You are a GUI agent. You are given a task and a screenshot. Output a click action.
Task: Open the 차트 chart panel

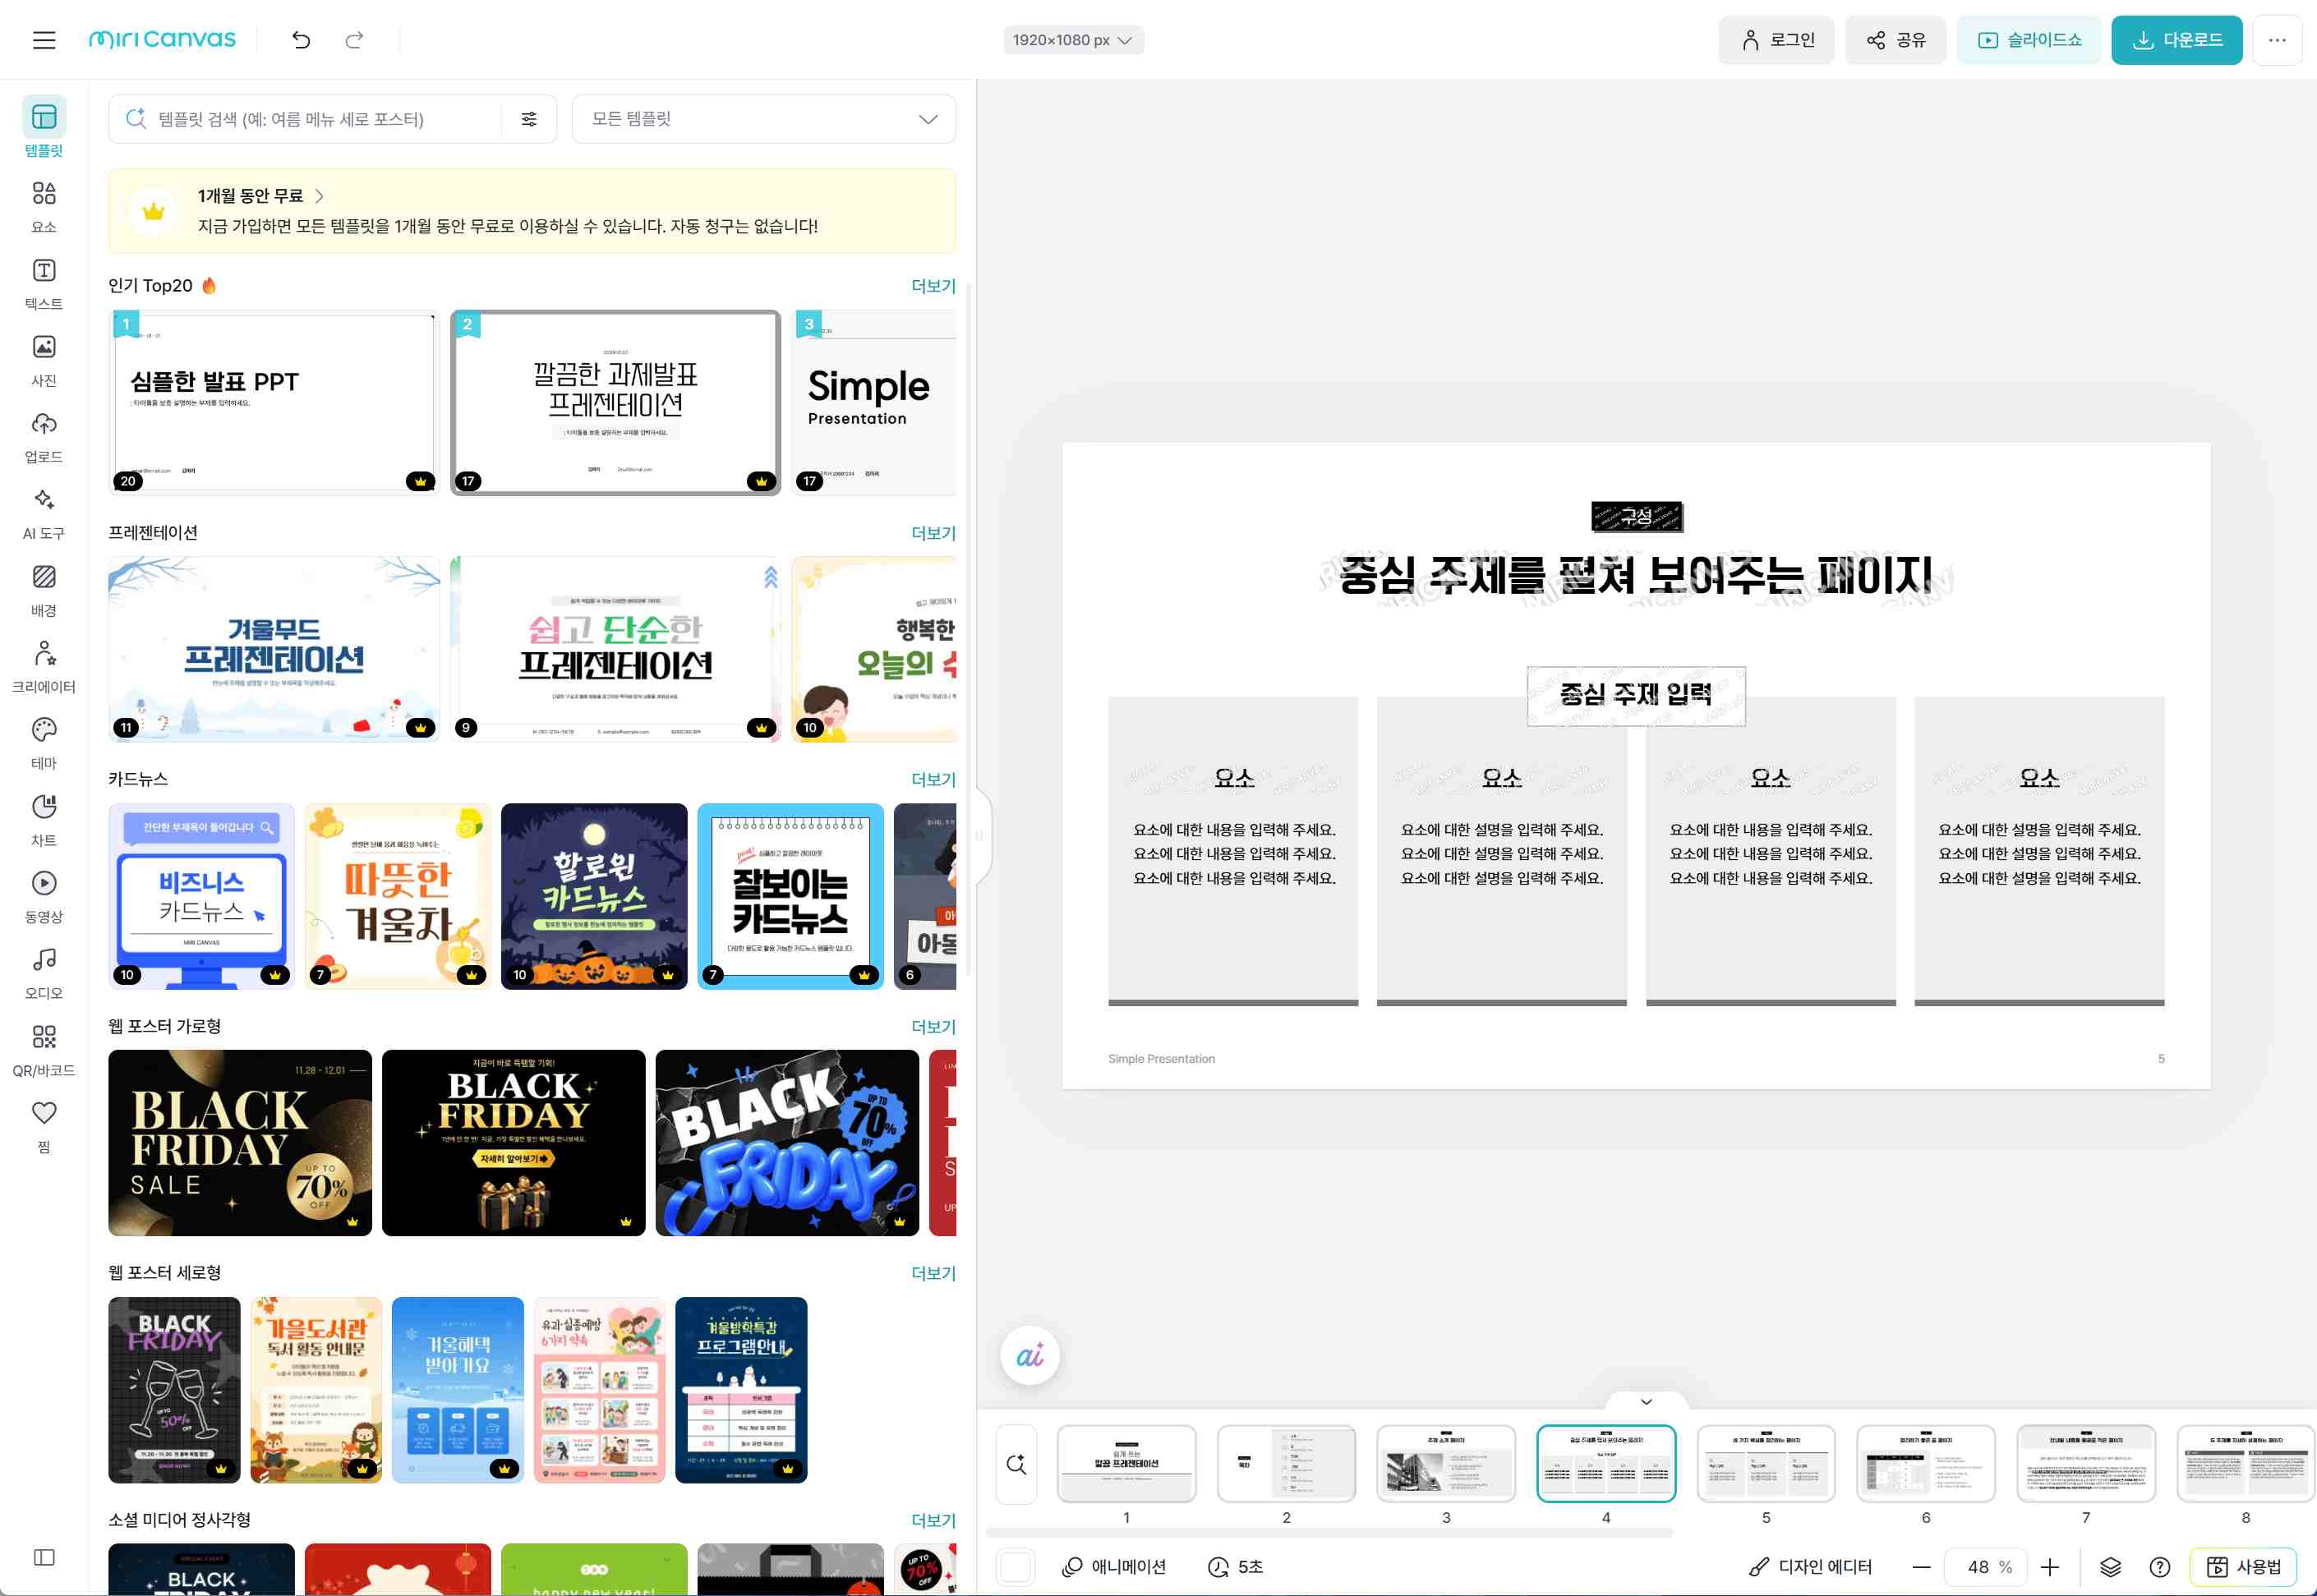44,820
